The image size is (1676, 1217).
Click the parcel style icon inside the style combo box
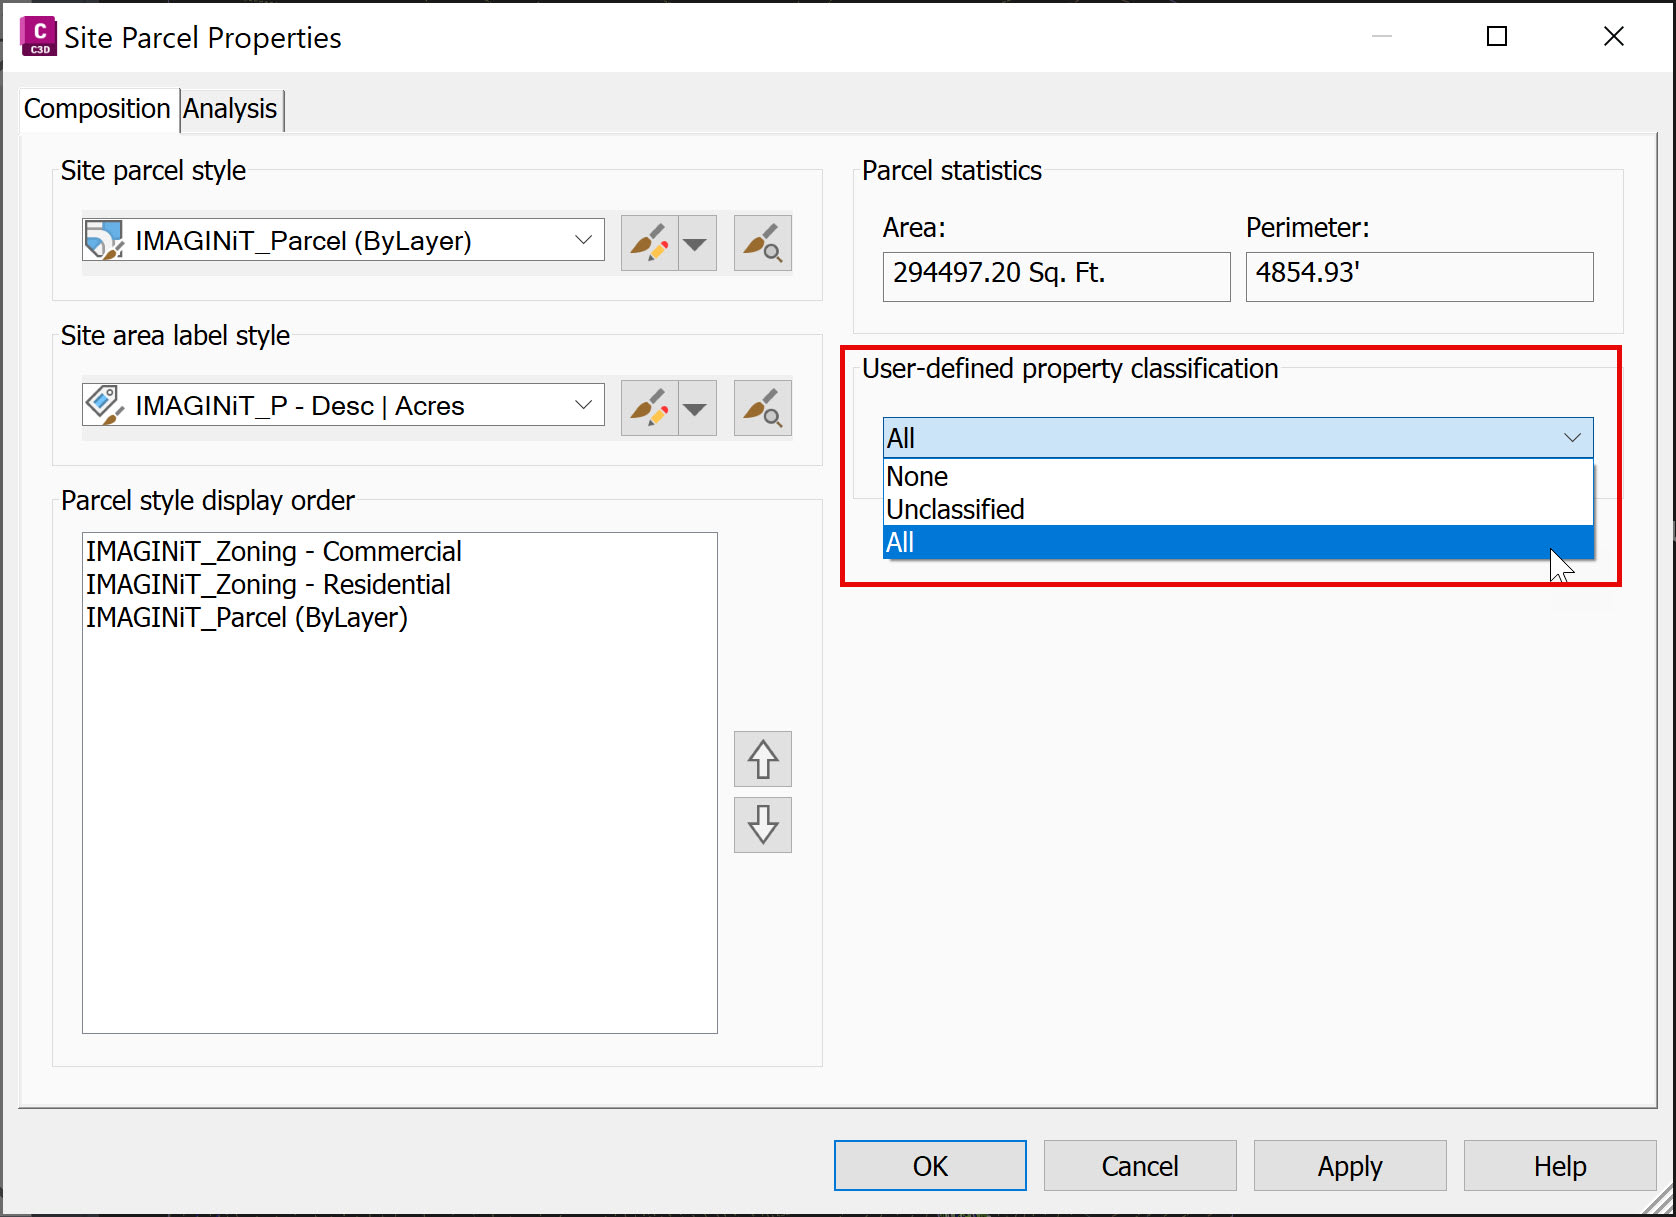pyautogui.click(x=104, y=240)
